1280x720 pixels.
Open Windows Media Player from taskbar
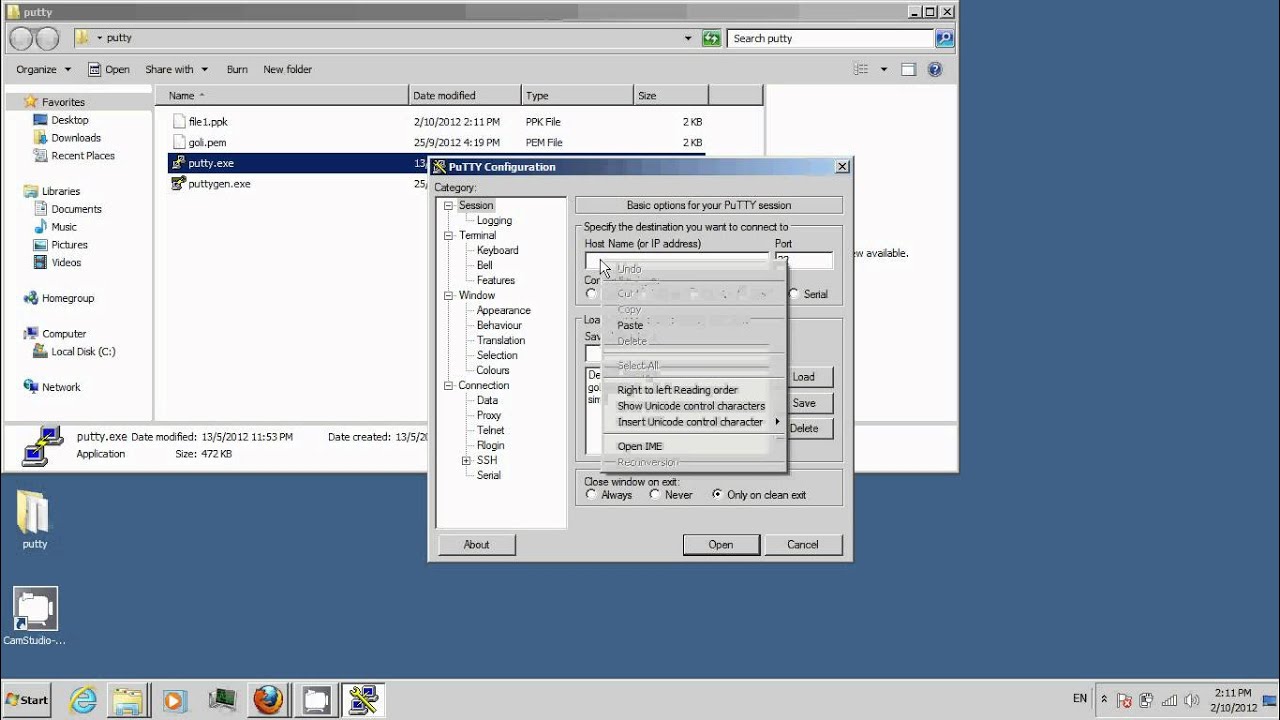pyautogui.click(x=174, y=700)
